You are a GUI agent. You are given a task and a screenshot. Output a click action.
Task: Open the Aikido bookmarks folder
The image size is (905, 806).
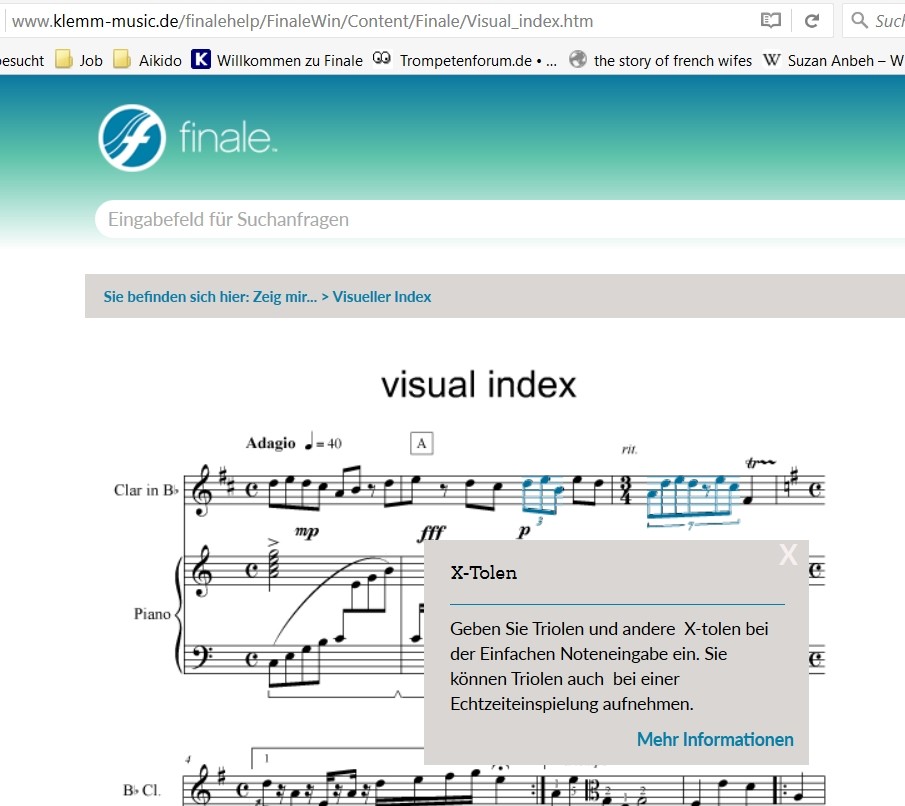pyautogui.click(x=147, y=60)
